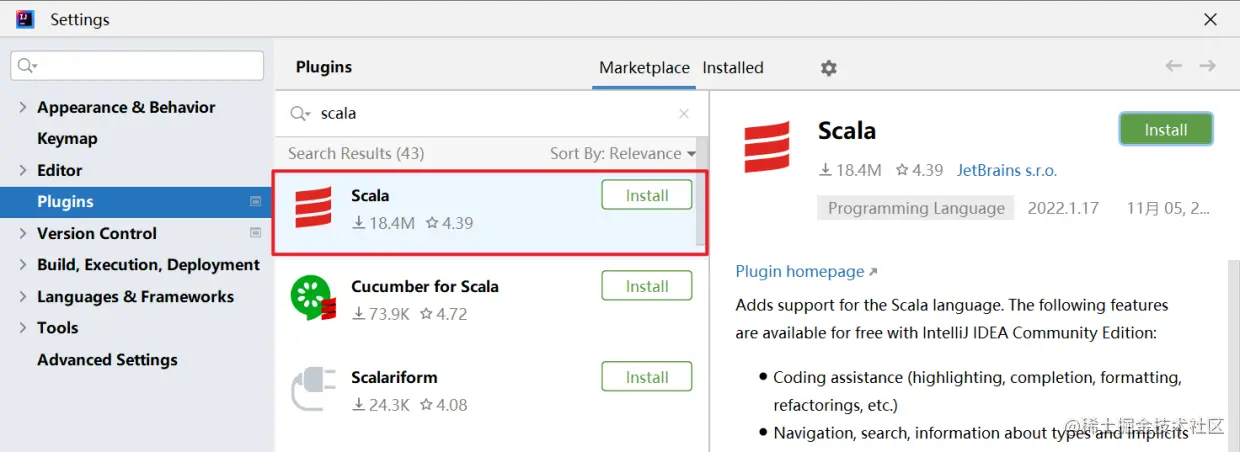Navigate back with the left arrow
Screen dimensions: 1240x452
[1174, 66]
